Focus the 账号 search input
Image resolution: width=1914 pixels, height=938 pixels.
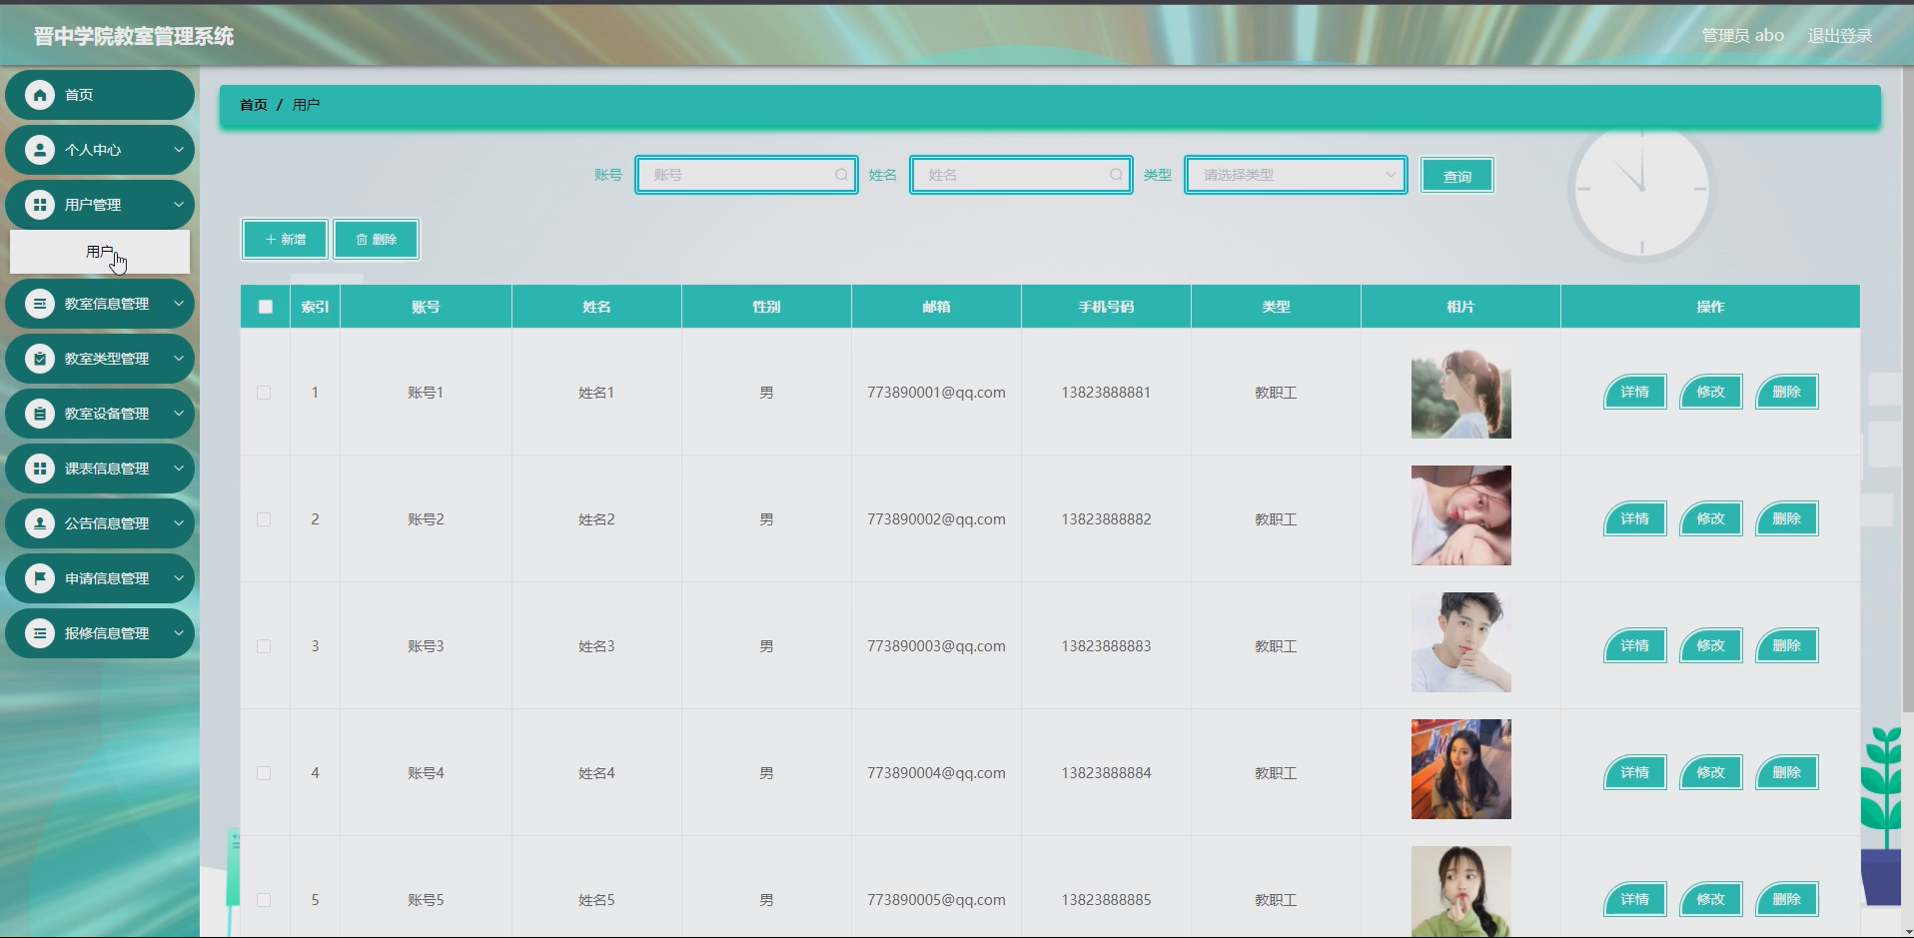click(746, 175)
